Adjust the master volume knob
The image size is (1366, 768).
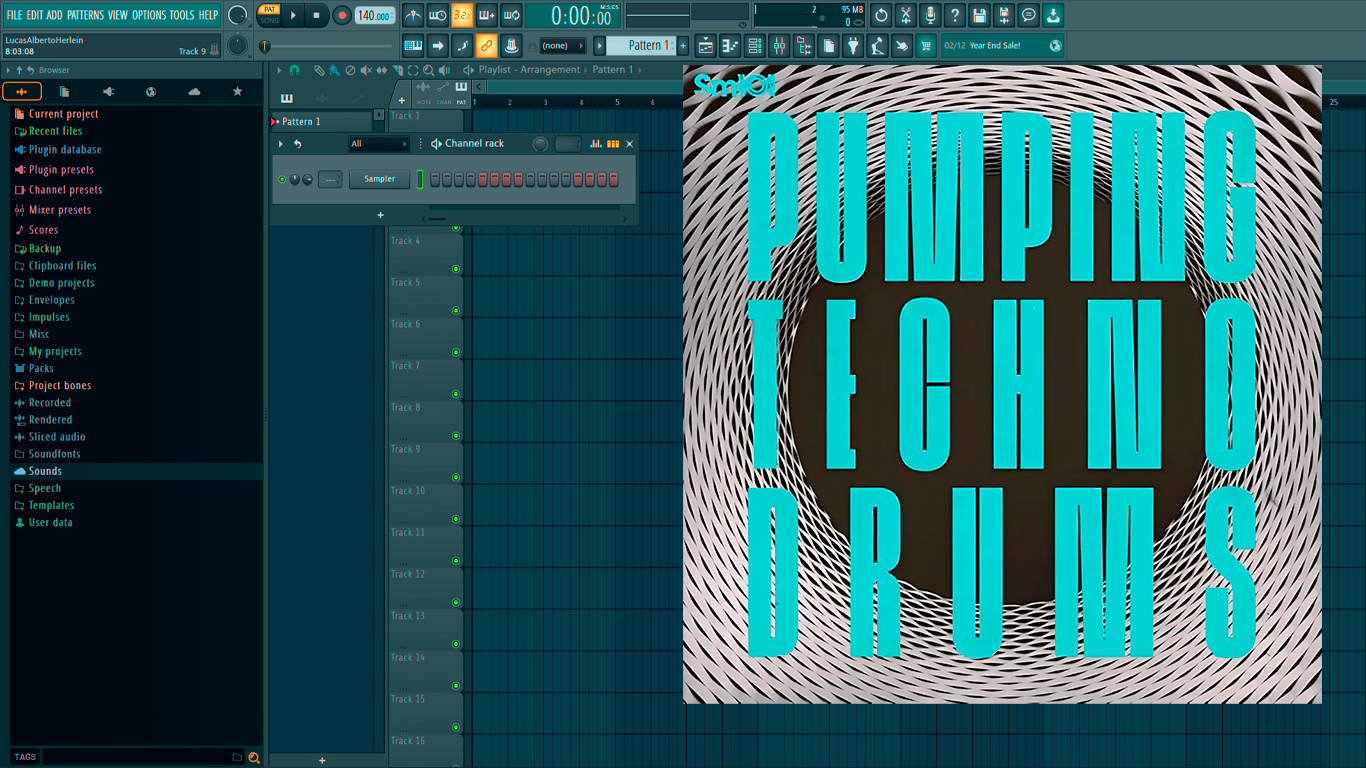(x=238, y=15)
